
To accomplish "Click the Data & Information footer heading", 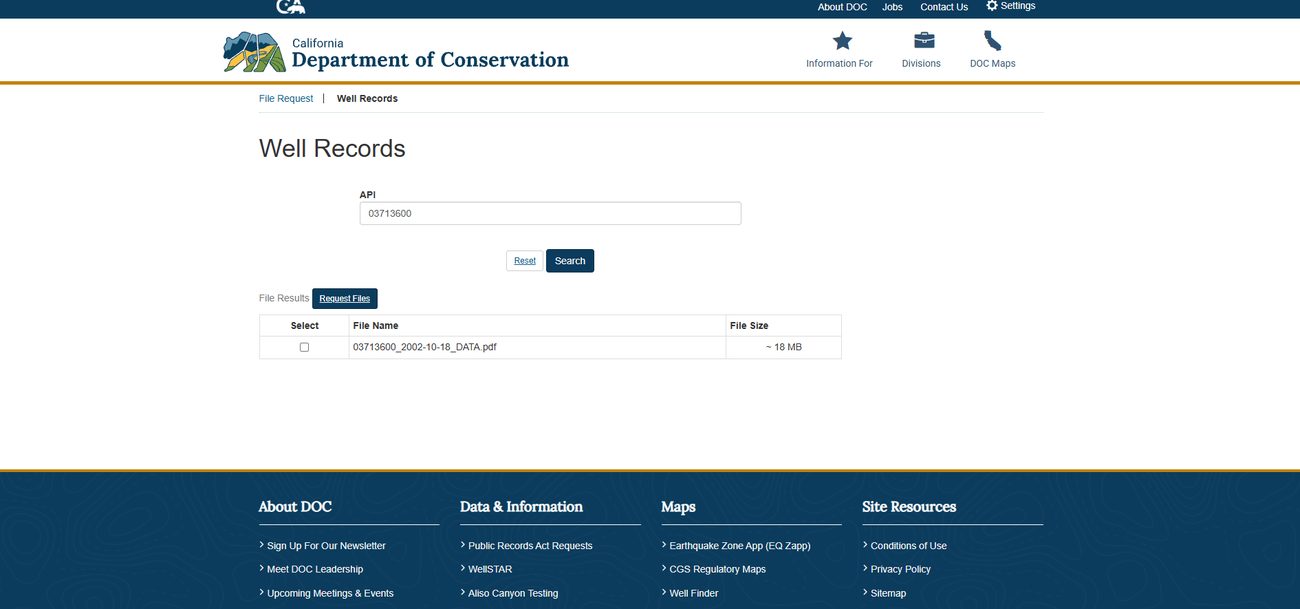I will [521, 507].
